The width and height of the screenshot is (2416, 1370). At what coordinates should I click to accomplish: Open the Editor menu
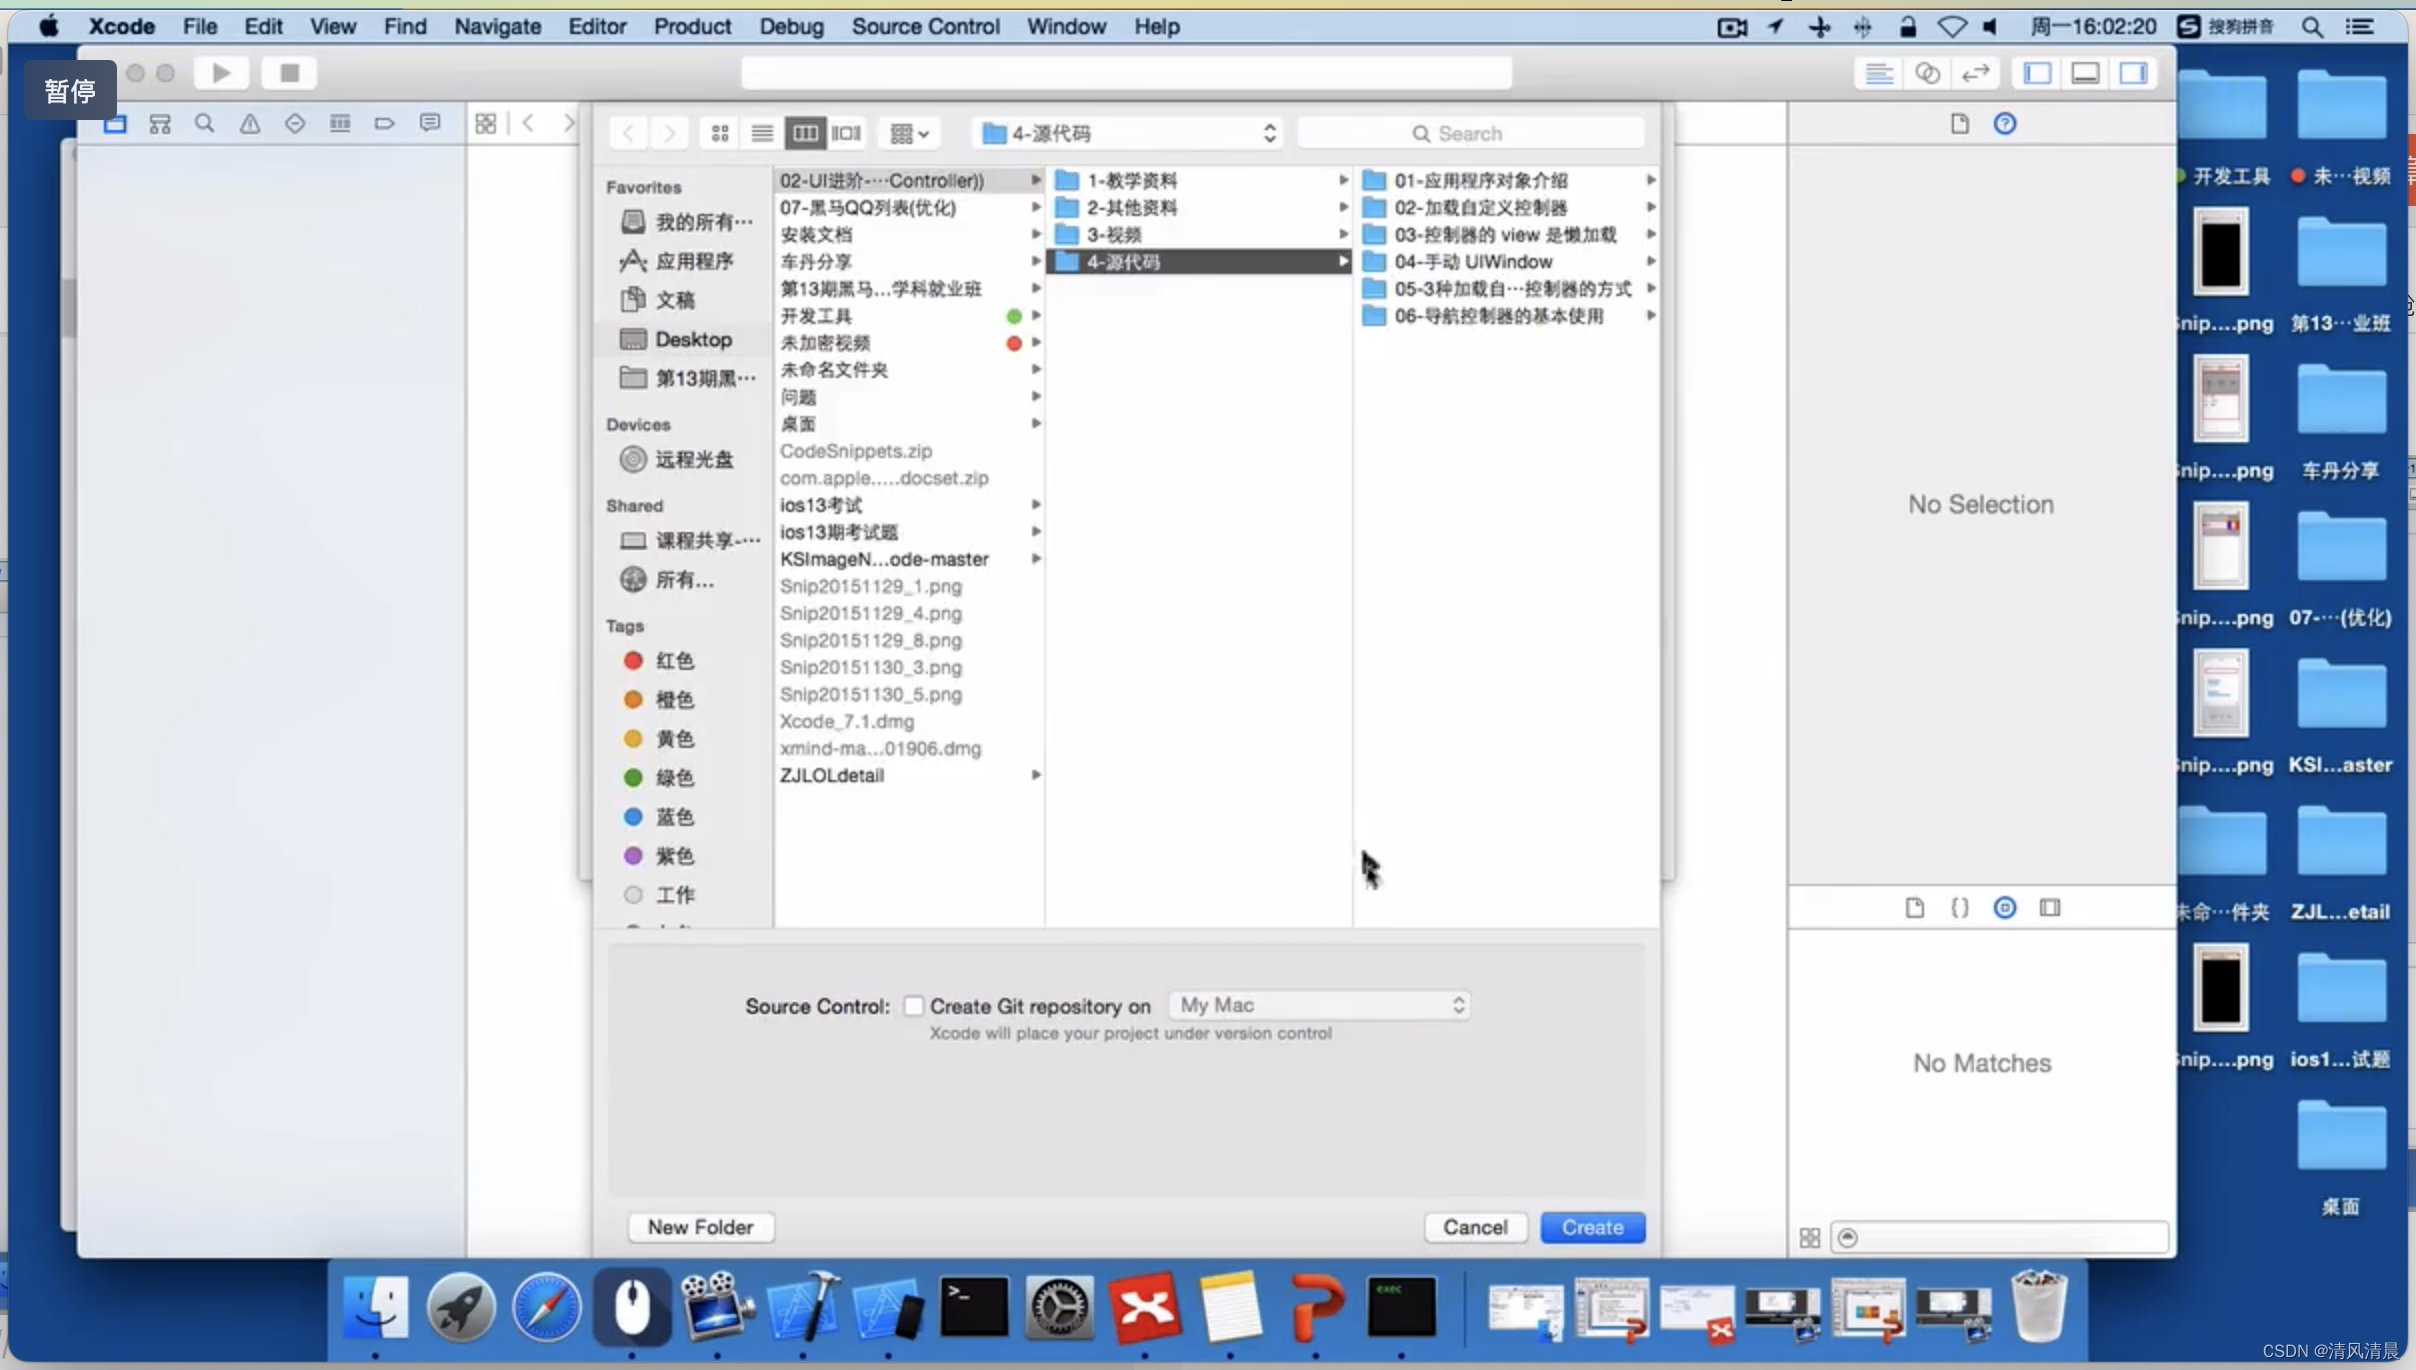597,26
